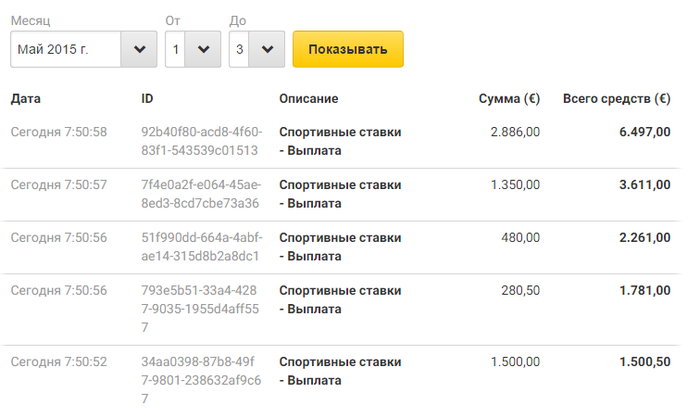The width and height of the screenshot is (700, 418).
Task: Click the 6.497,00 total balance value
Action: click(x=645, y=132)
